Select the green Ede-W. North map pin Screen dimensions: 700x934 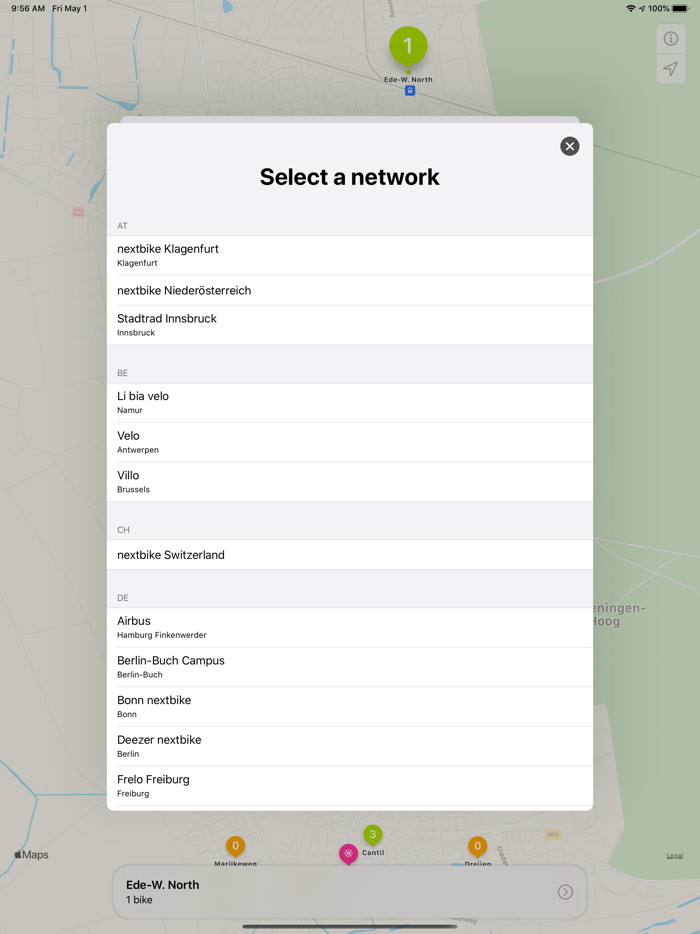click(x=408, y=48)
